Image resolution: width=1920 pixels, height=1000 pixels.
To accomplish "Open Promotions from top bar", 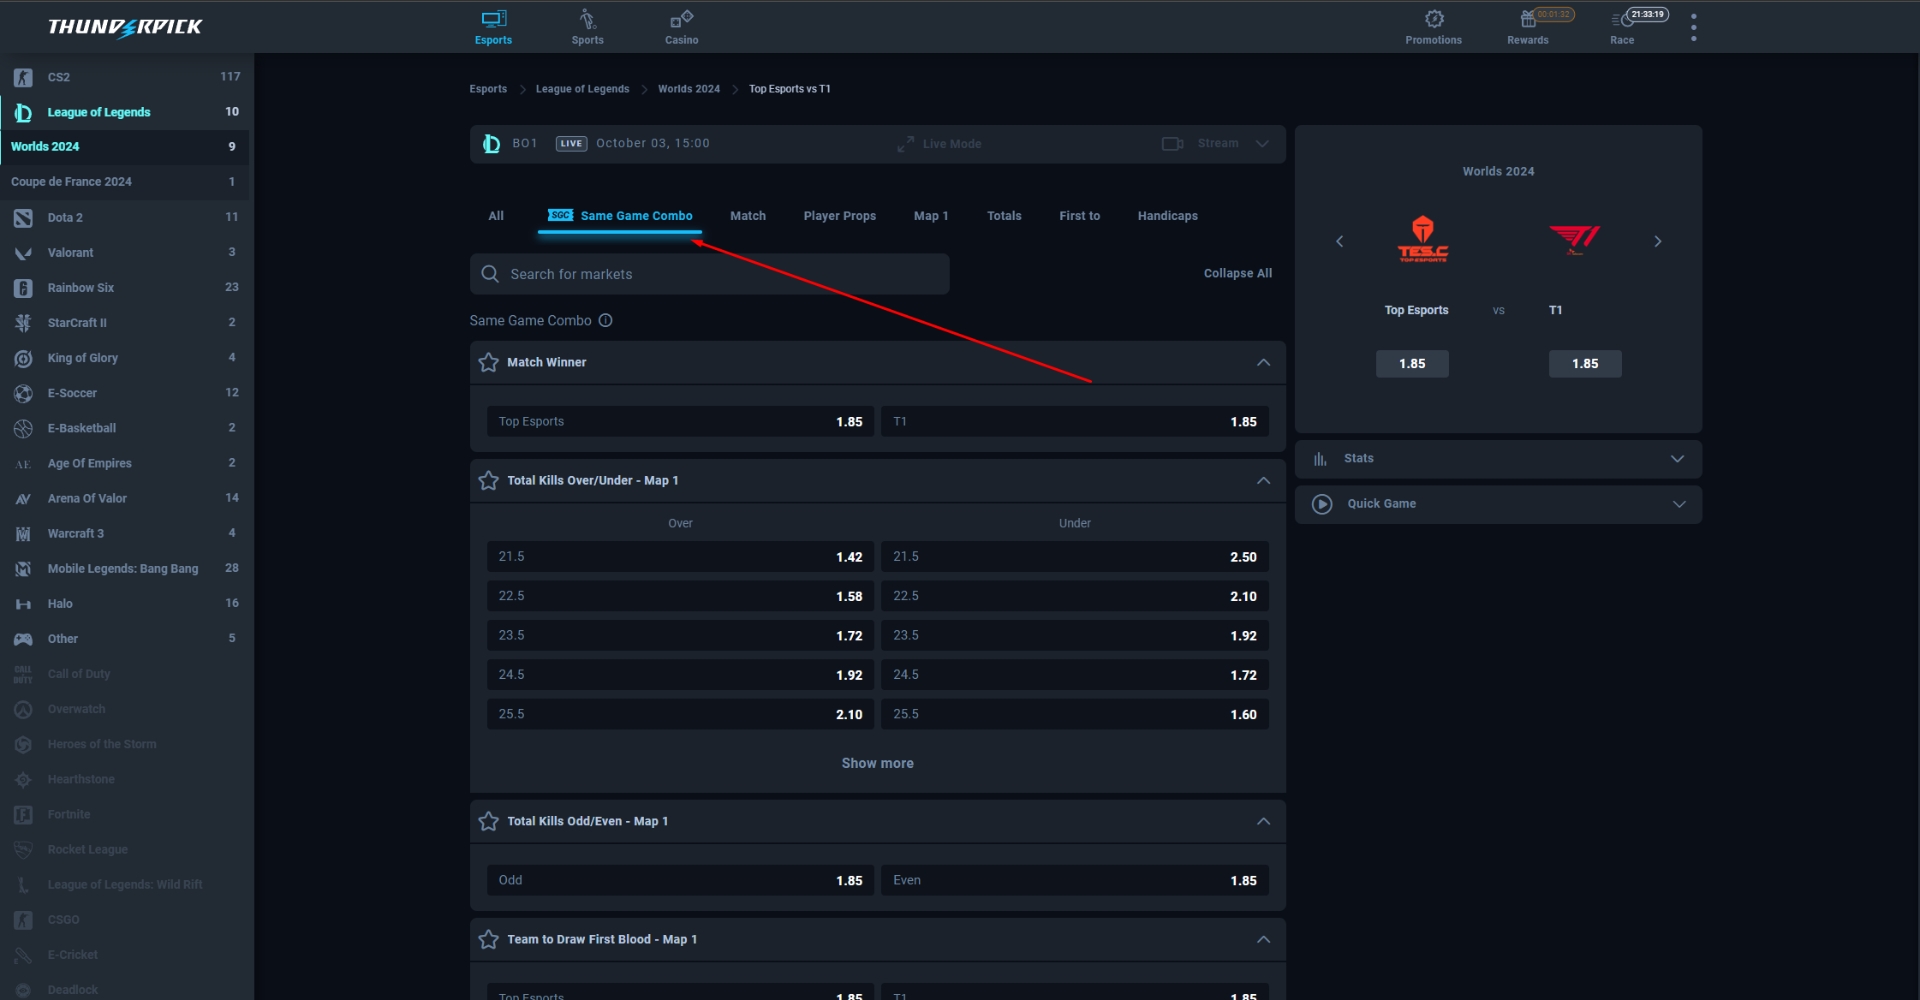I will (x=1433, y=27).
